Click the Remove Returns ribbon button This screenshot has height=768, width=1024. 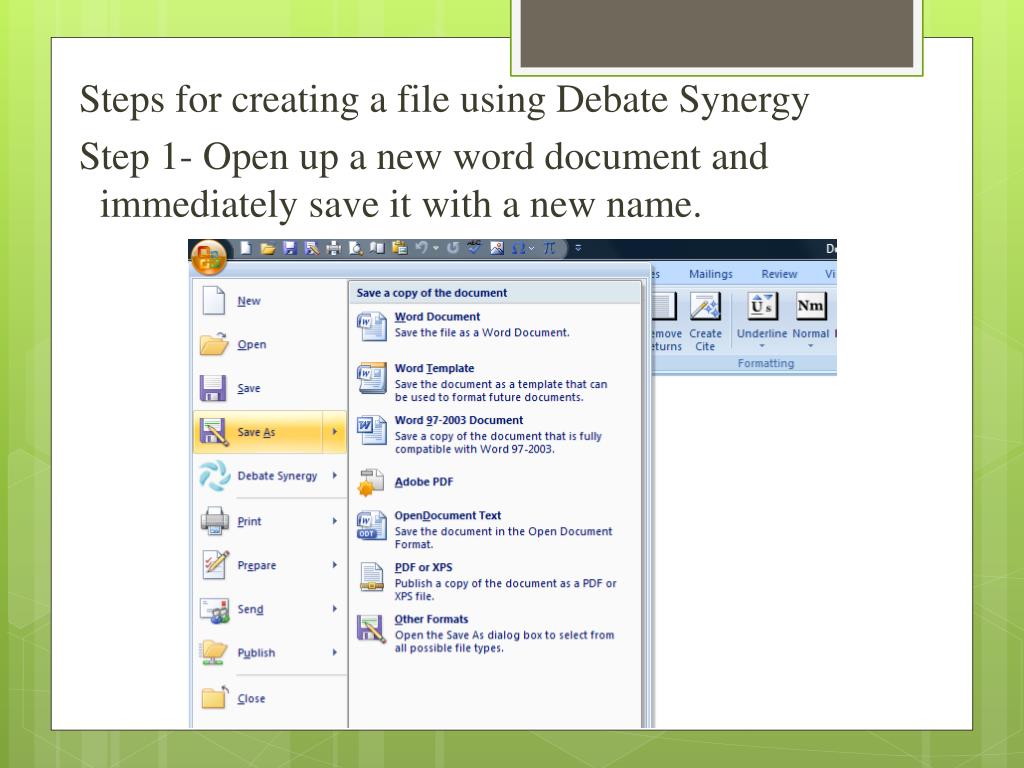pyautogui.click(x=667, y=322)
